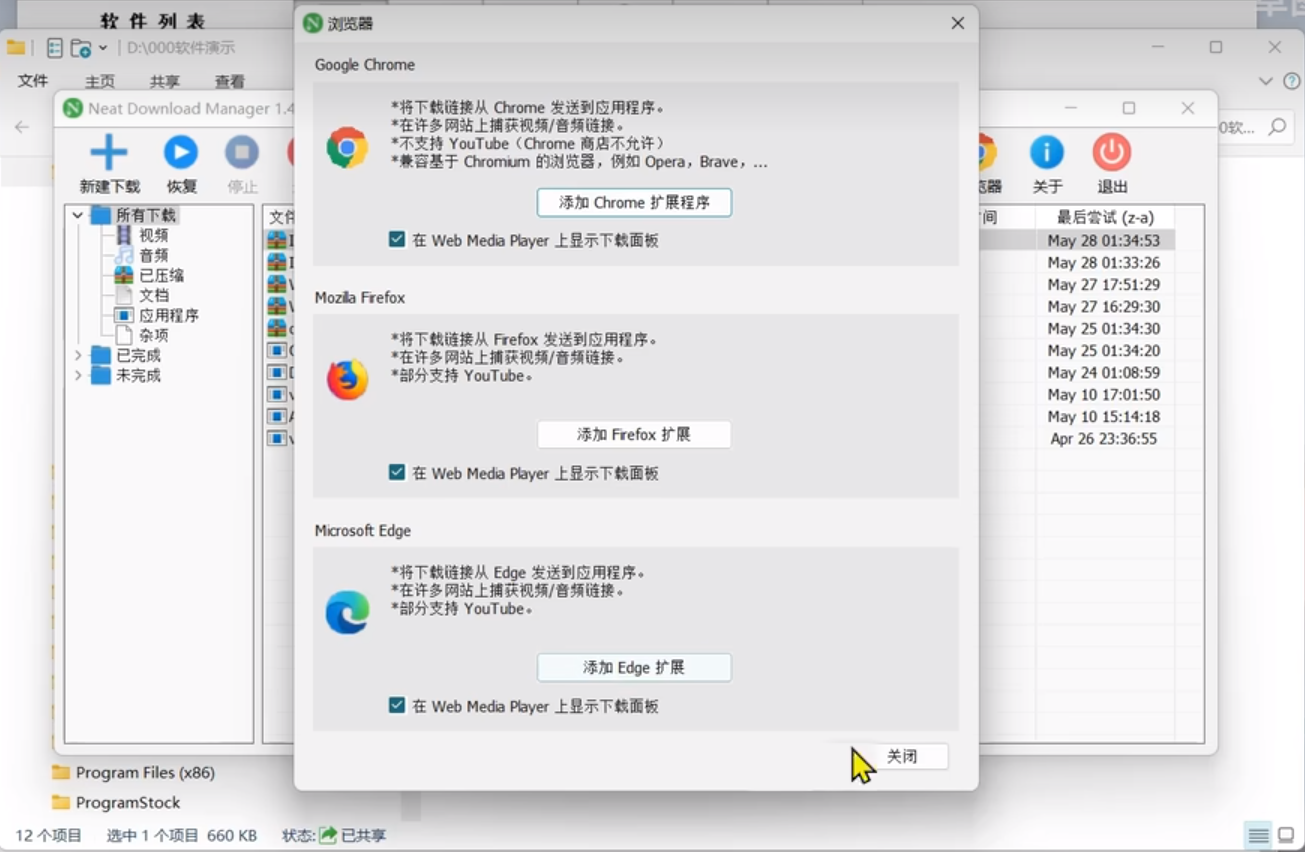Toggle Firefox Web Media Player panel checkbox
The height and width of the screenshot is (852, 1305).
coord(397,473)
